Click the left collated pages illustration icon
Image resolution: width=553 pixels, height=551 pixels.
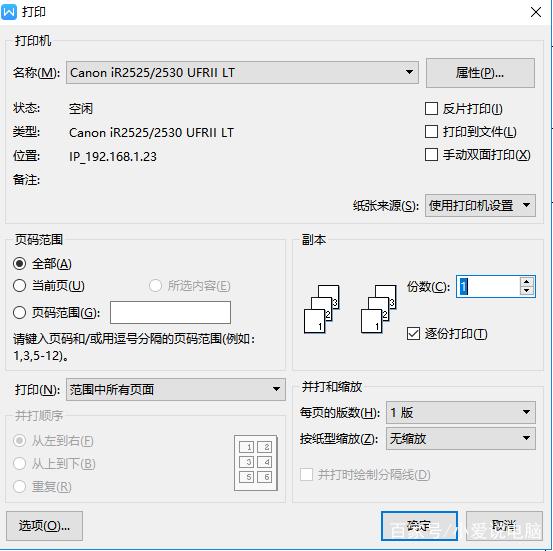click(x=321, y=309)
